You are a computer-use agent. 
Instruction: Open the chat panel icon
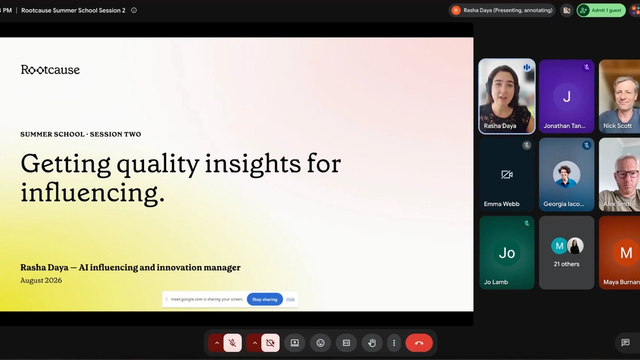point(625,342)
